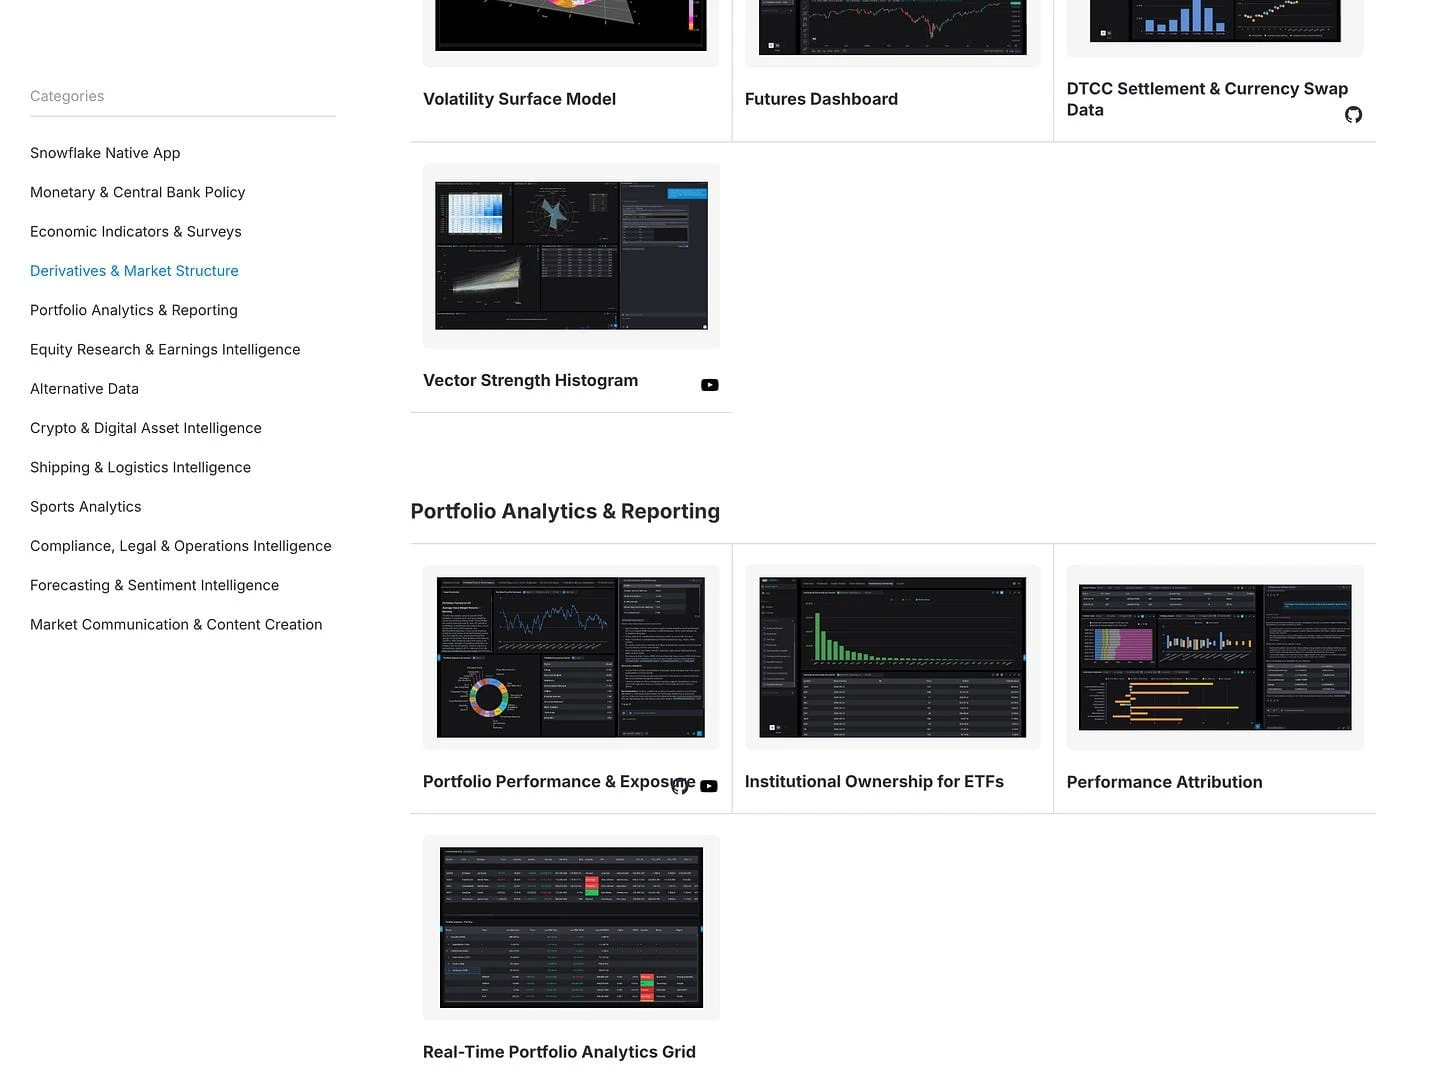Open Shipping & Logistics Intelligence
Viewport: 1456px width, 1075px height.
pyautogui.click(x=140, y=467)
